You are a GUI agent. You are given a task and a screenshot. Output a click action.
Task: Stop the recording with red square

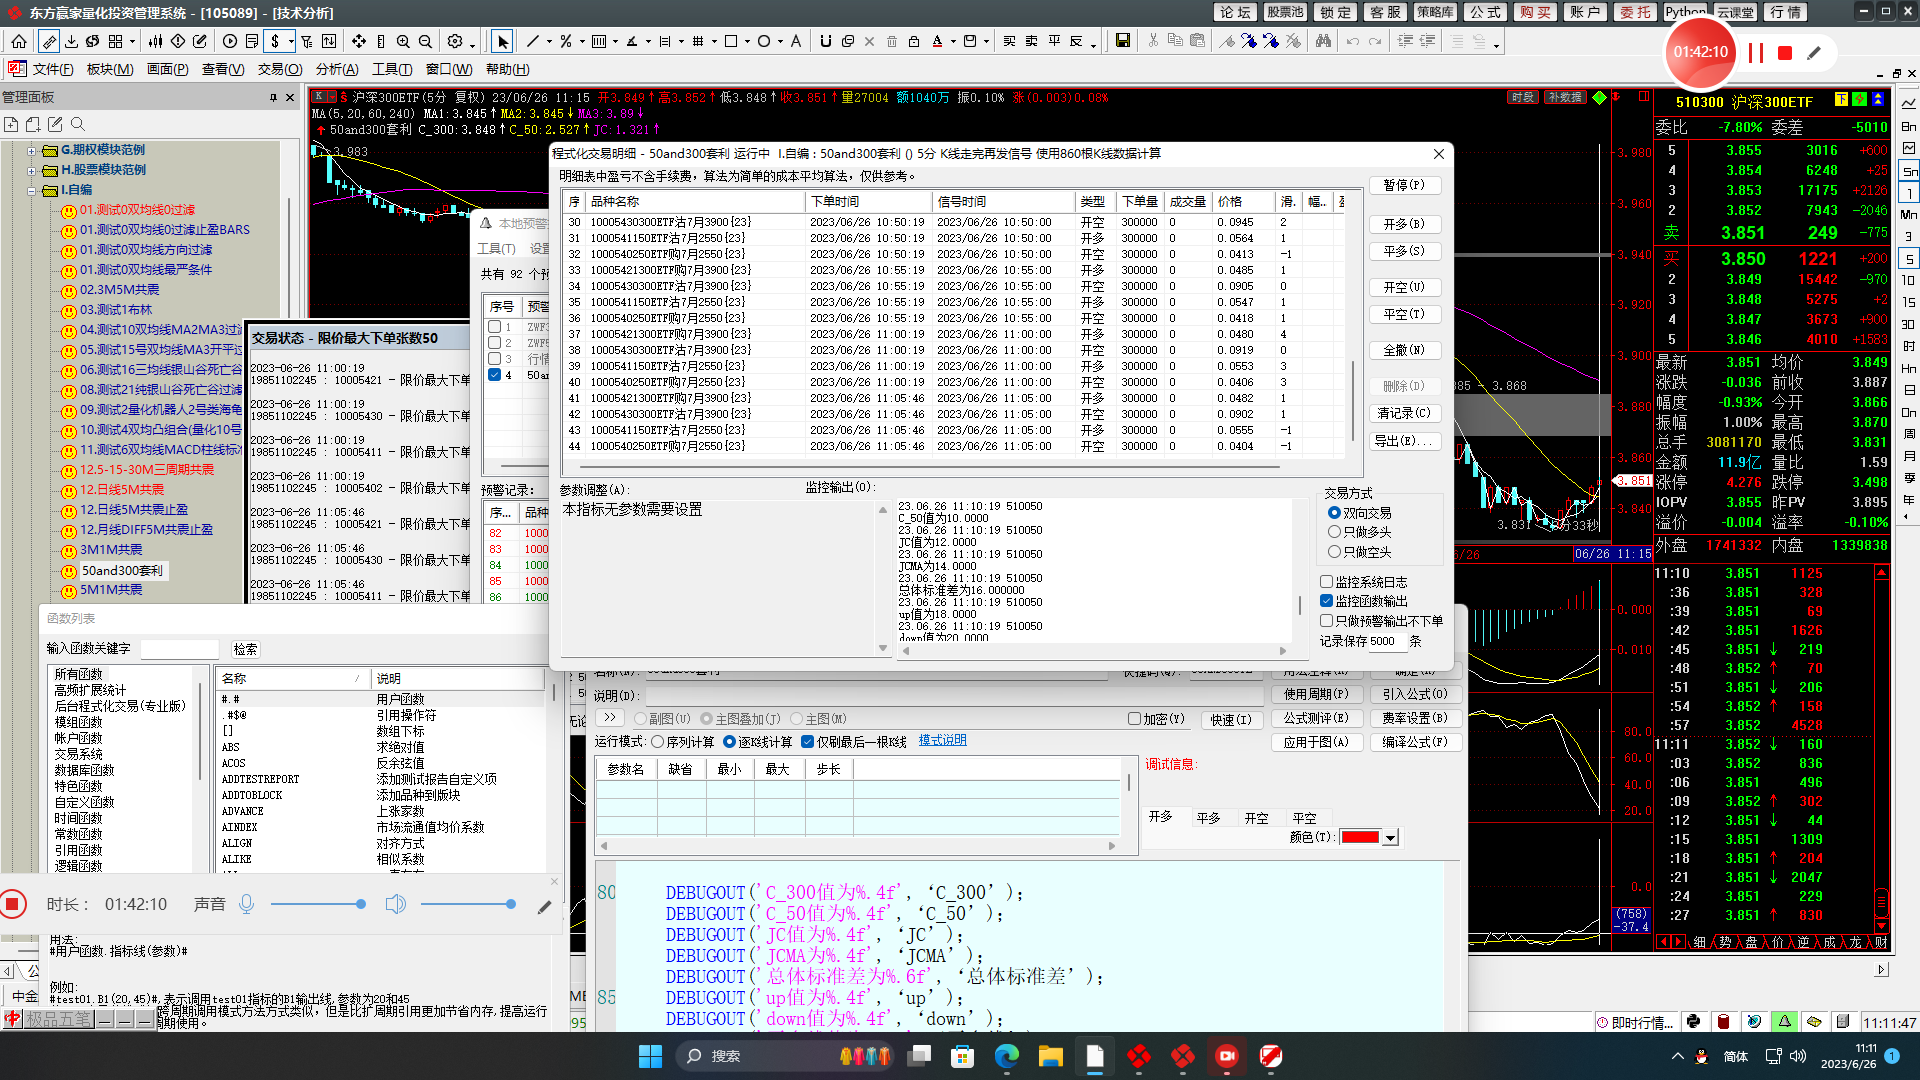[1785, 53]
